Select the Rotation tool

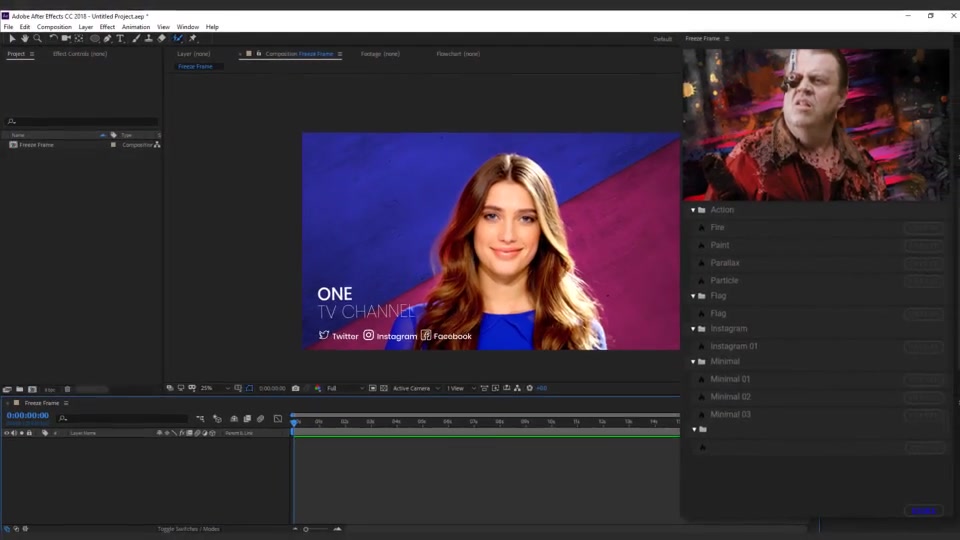click(x=53, y=38)
